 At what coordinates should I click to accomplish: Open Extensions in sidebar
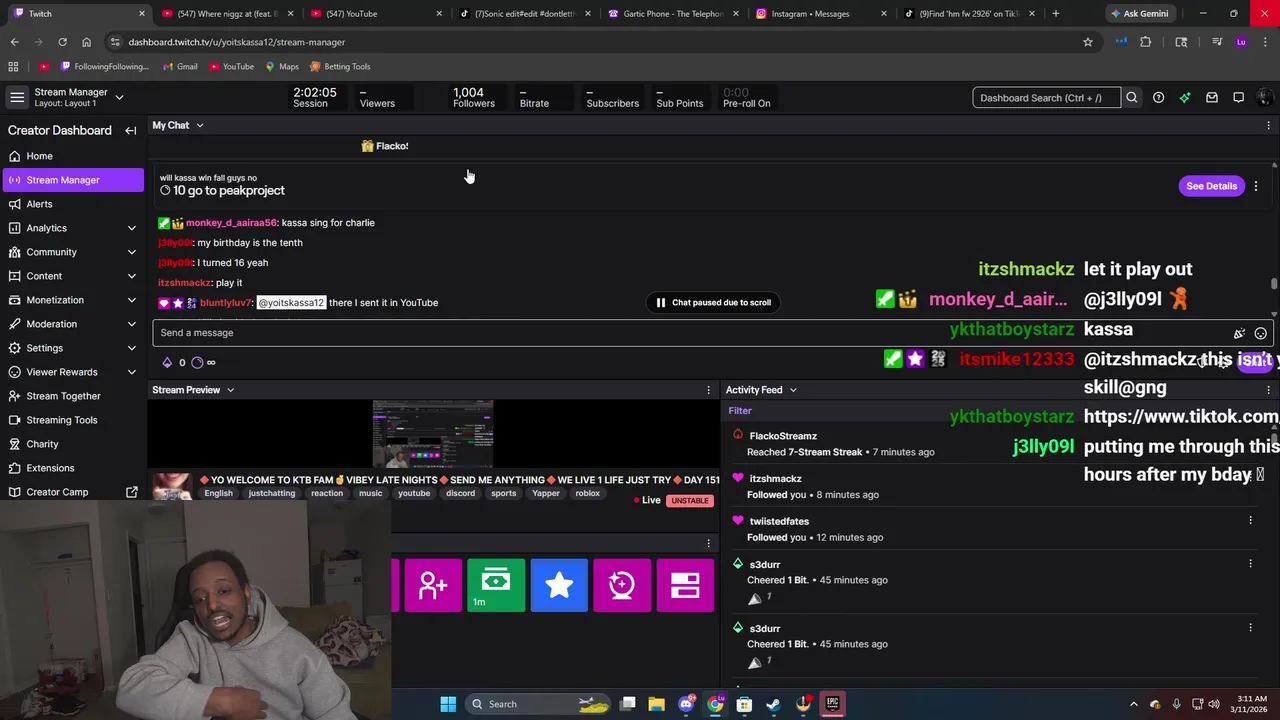point(72,468)
